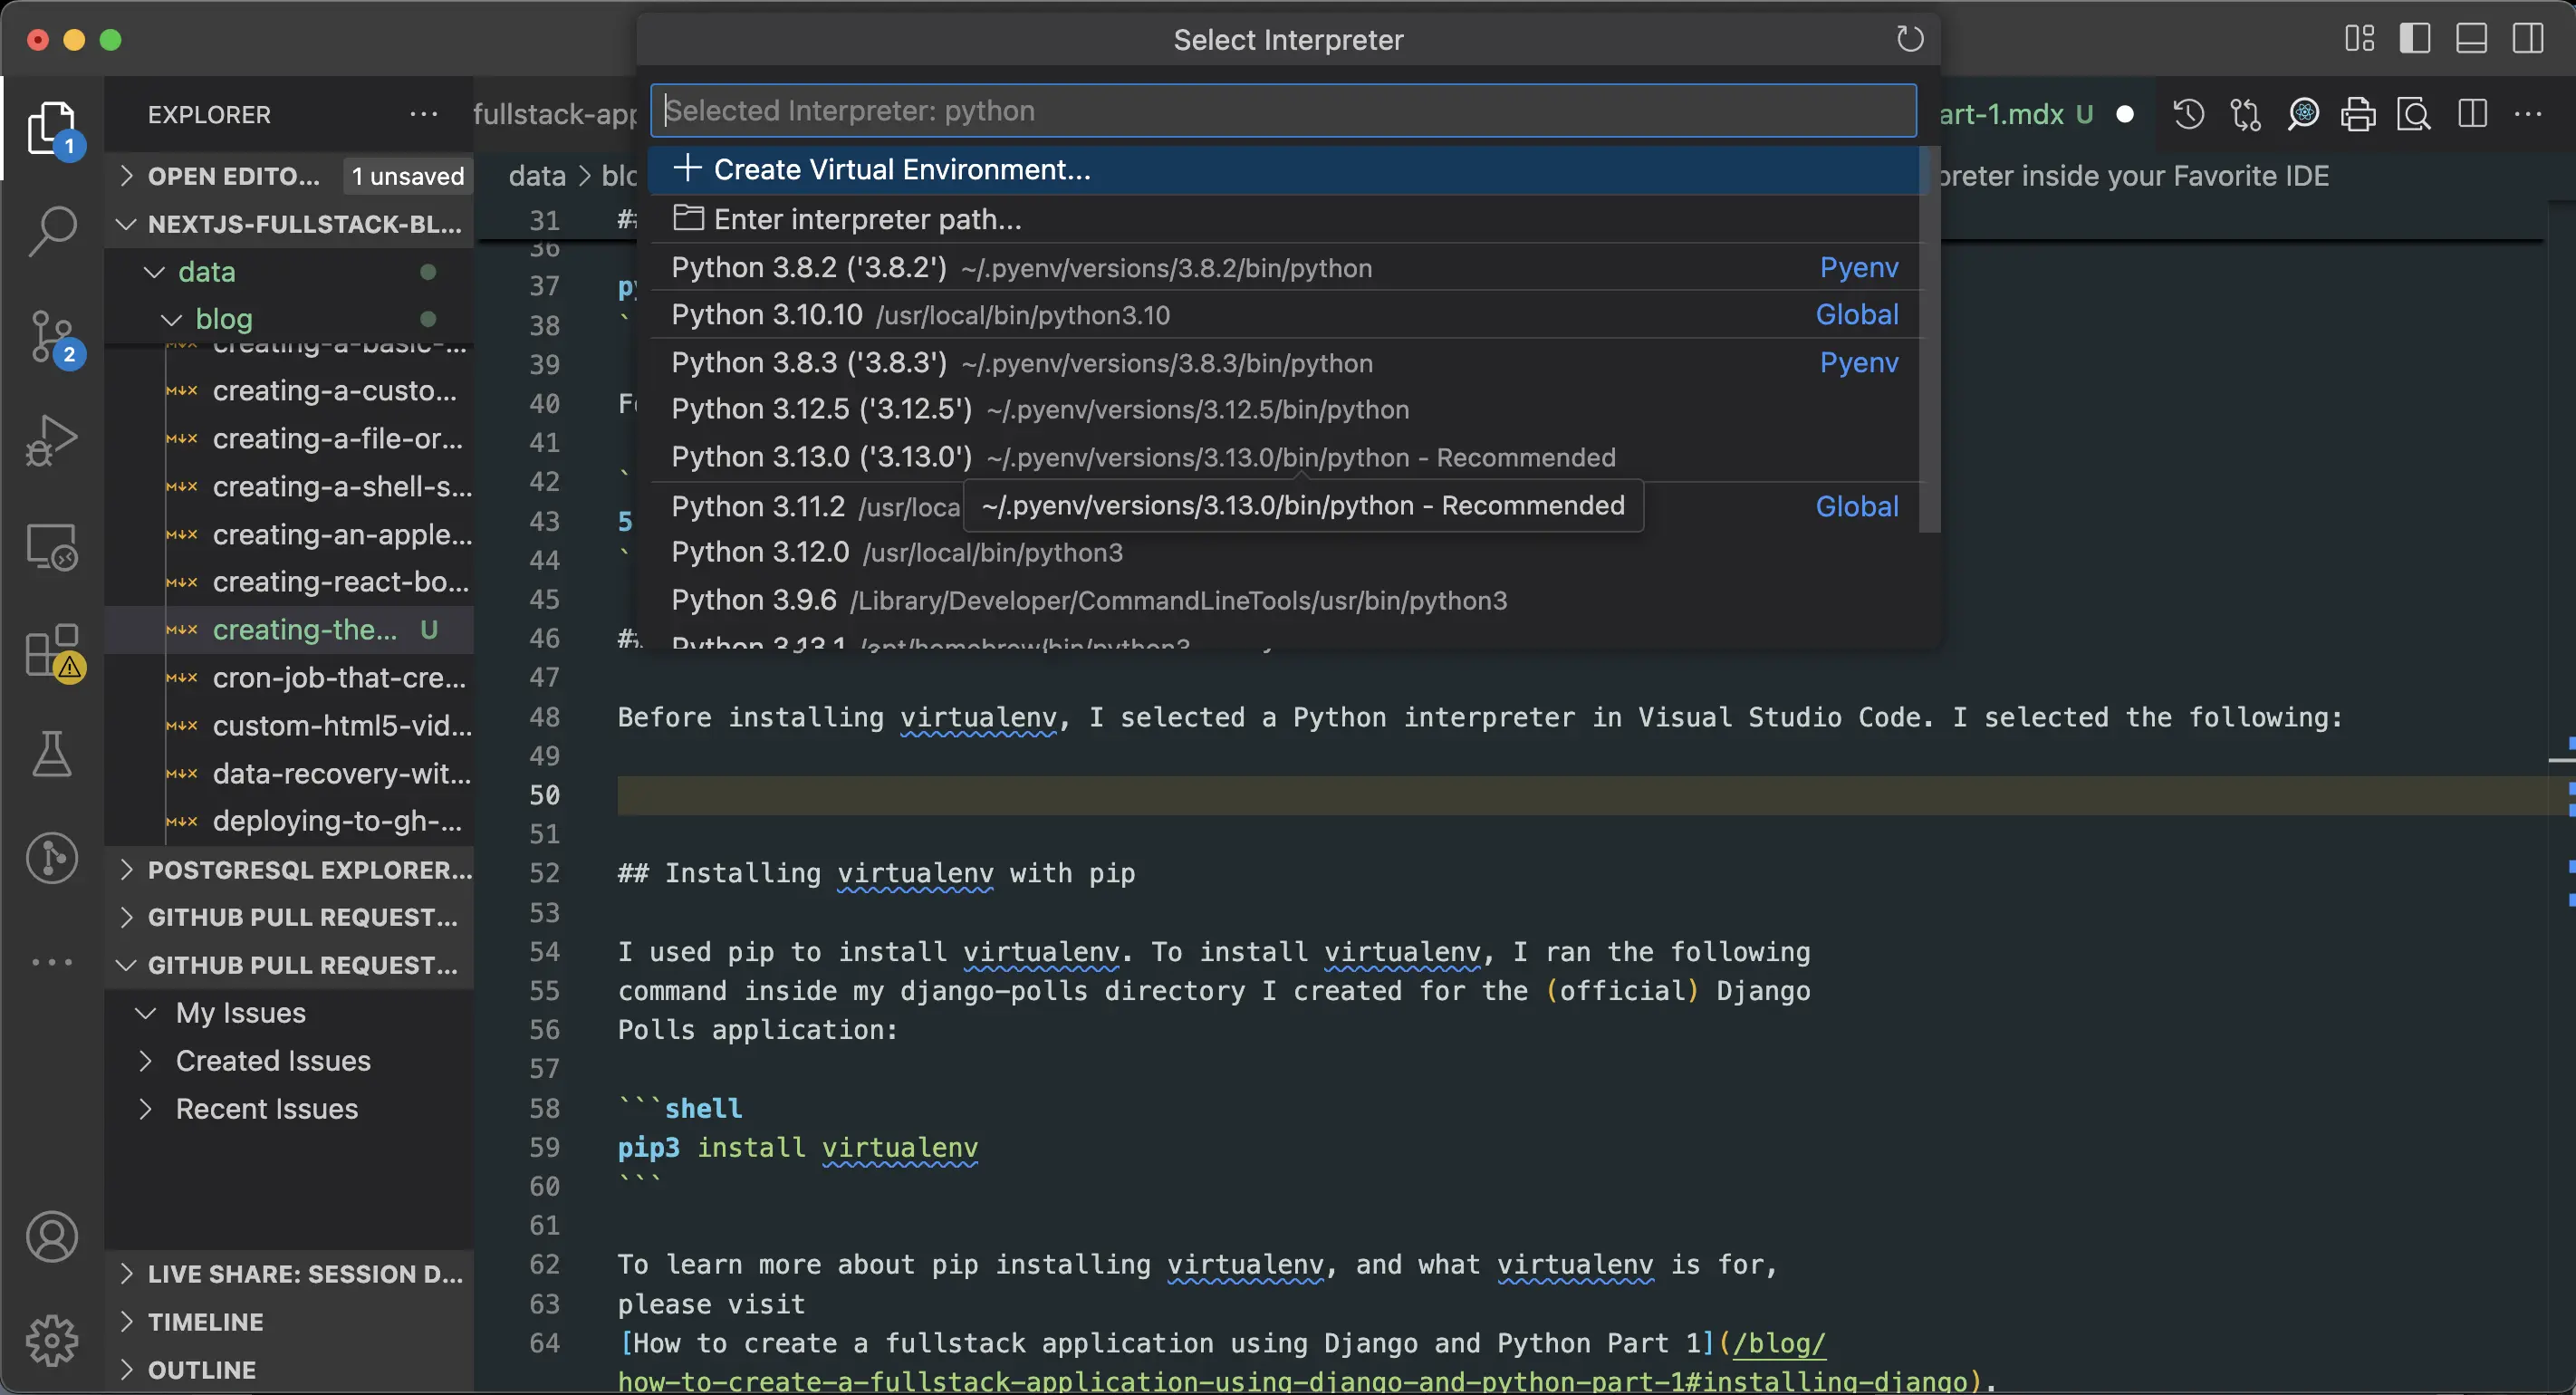Open deploying-to-gh-... file

click(x=289, y=821)
